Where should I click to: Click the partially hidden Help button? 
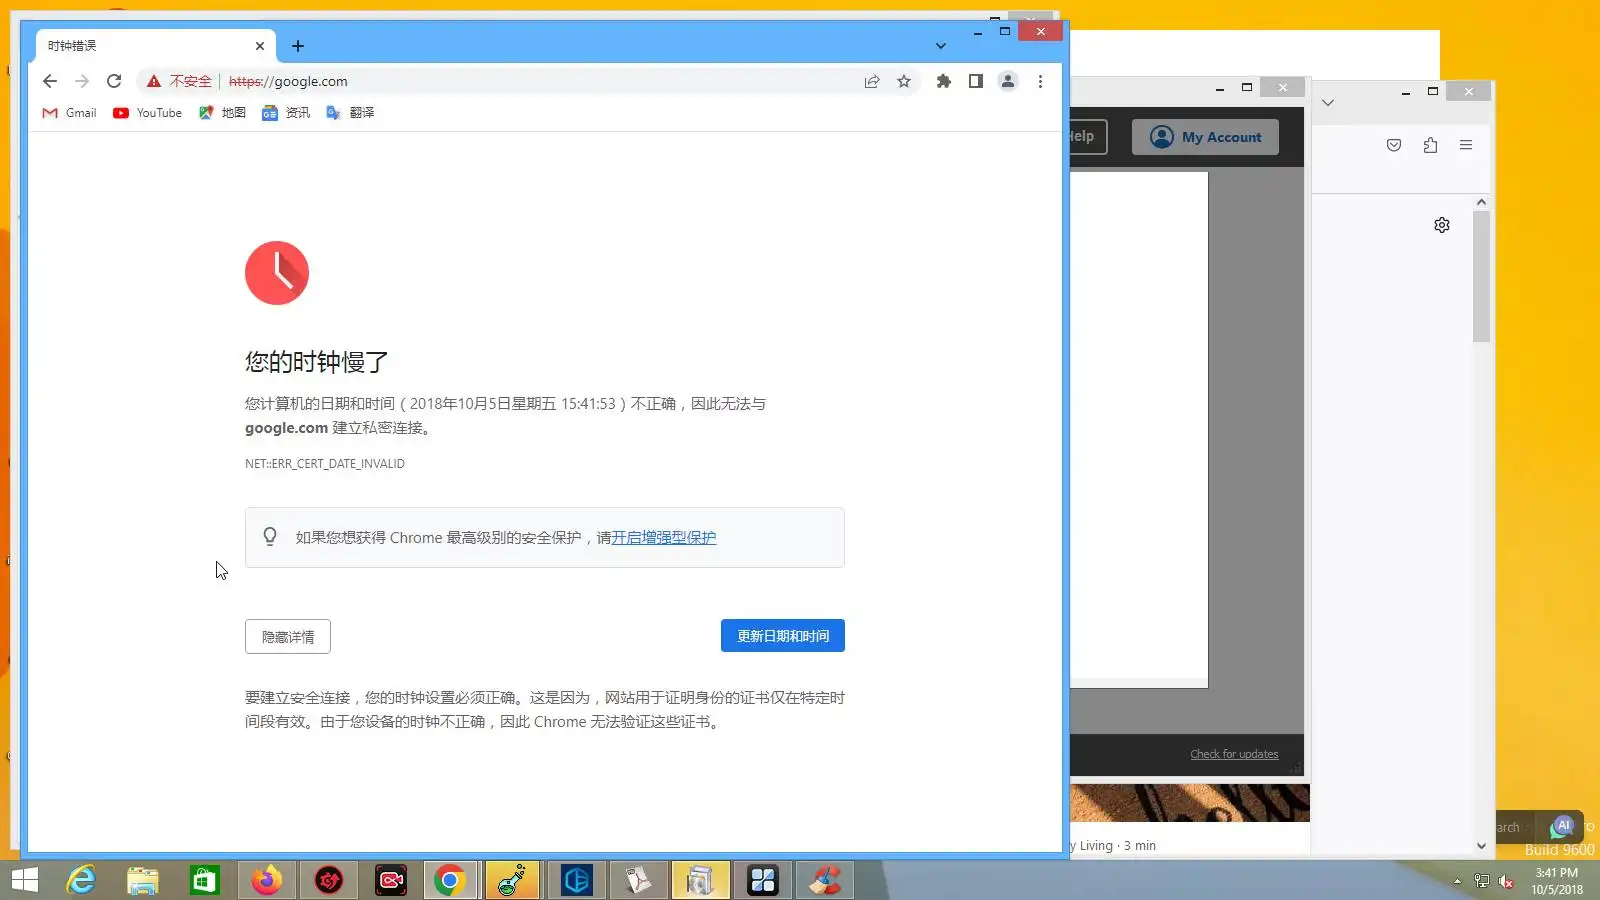tap(1088, 137)
